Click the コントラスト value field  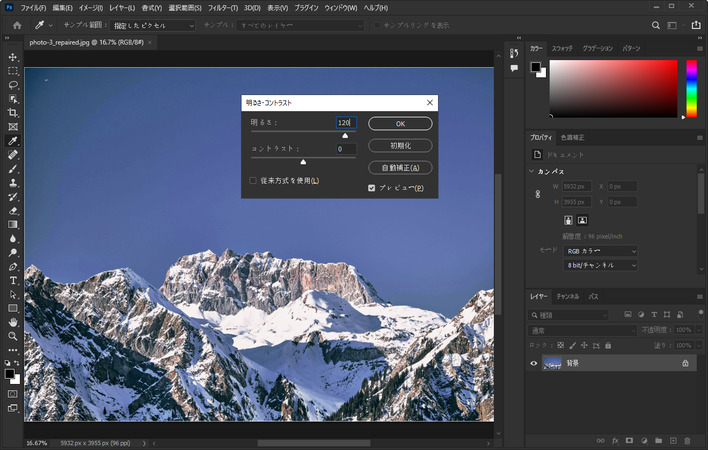click(x=346, y=149)
